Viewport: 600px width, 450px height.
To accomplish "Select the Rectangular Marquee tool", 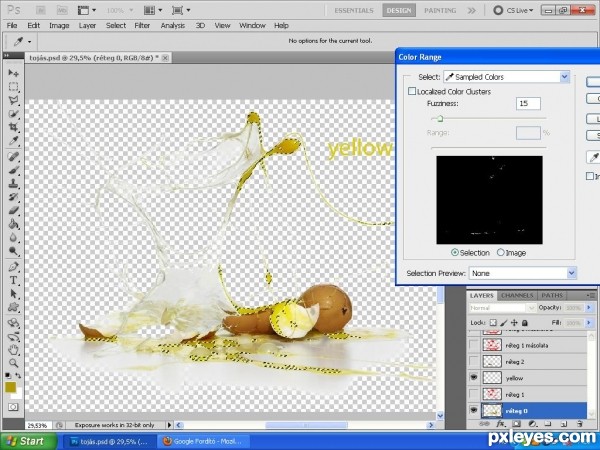I will [x=13, y=86].
